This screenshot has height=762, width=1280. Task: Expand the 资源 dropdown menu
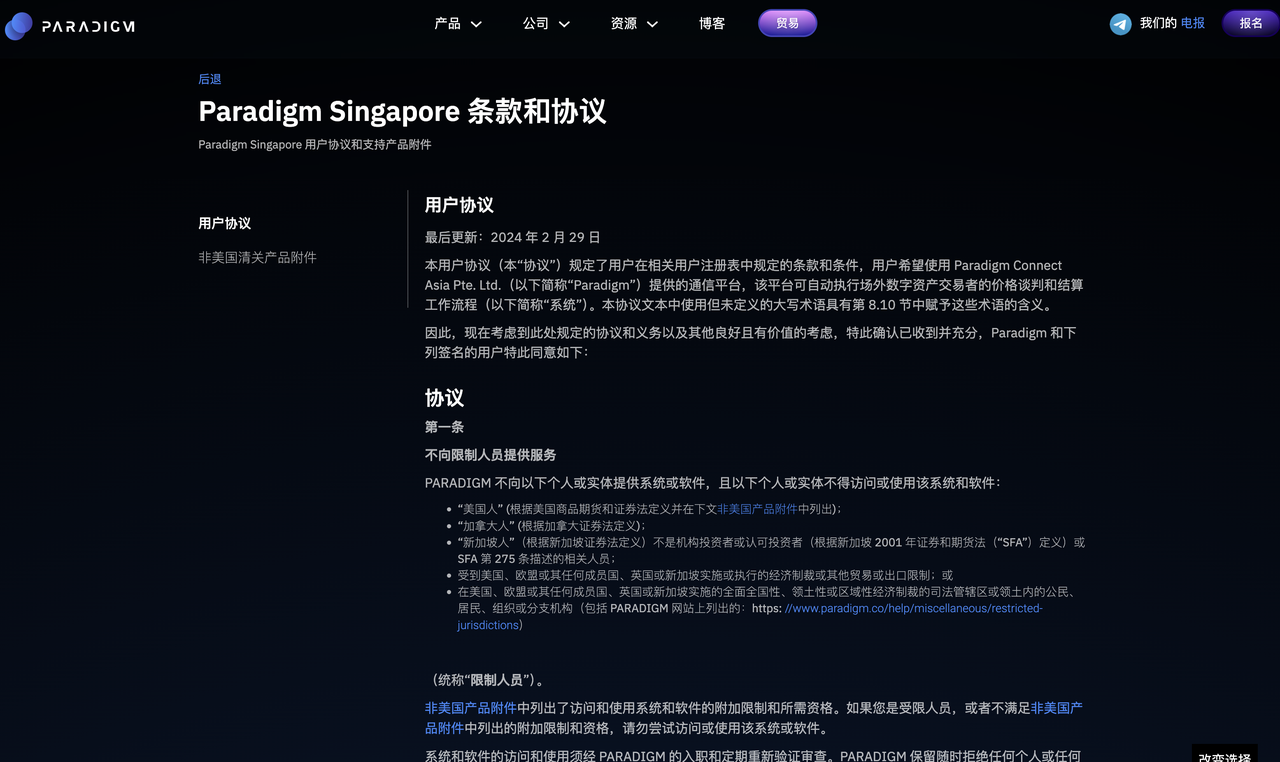(x=624, y=23)
